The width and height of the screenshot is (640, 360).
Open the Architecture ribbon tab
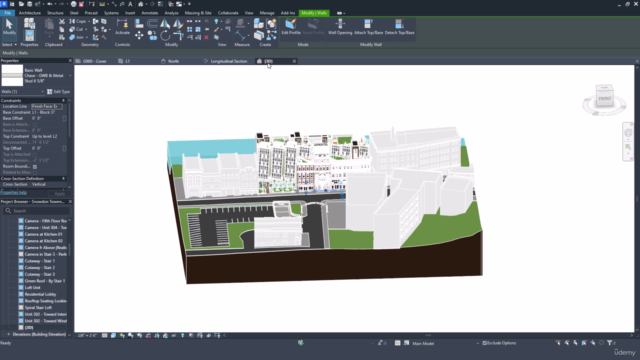[x=30, y=13]
